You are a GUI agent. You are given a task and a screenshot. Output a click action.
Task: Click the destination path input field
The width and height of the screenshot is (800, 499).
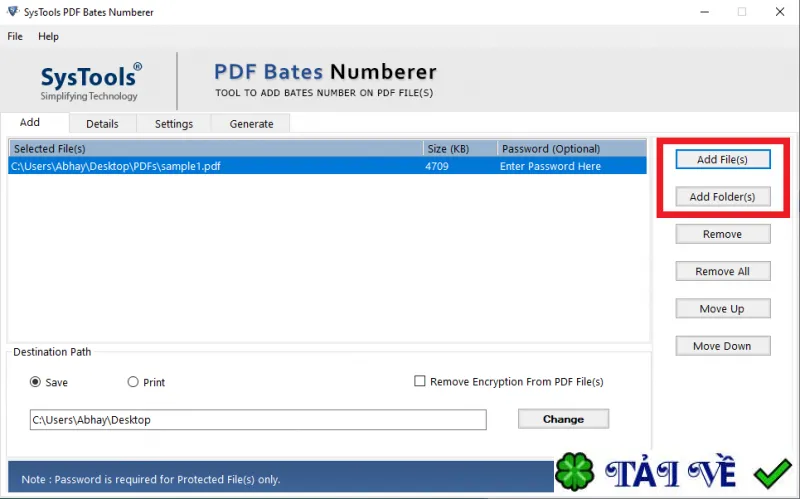(258, 419)
